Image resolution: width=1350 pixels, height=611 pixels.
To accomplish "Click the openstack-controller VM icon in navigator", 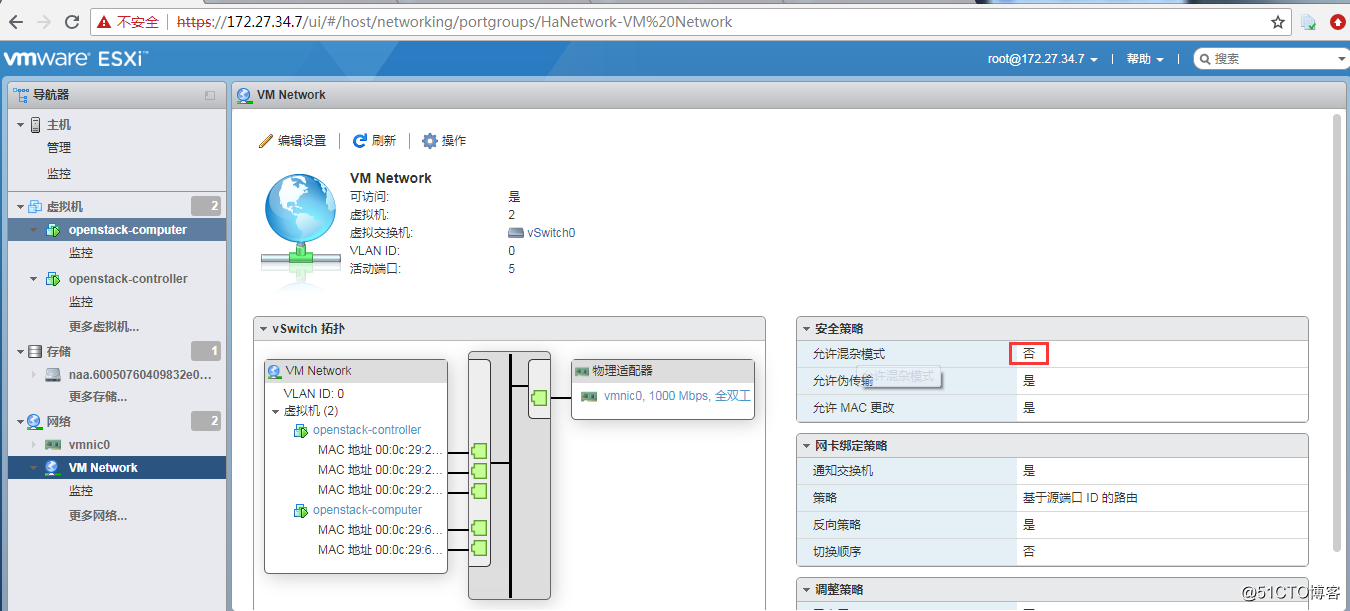I will [x=53, y=279].
